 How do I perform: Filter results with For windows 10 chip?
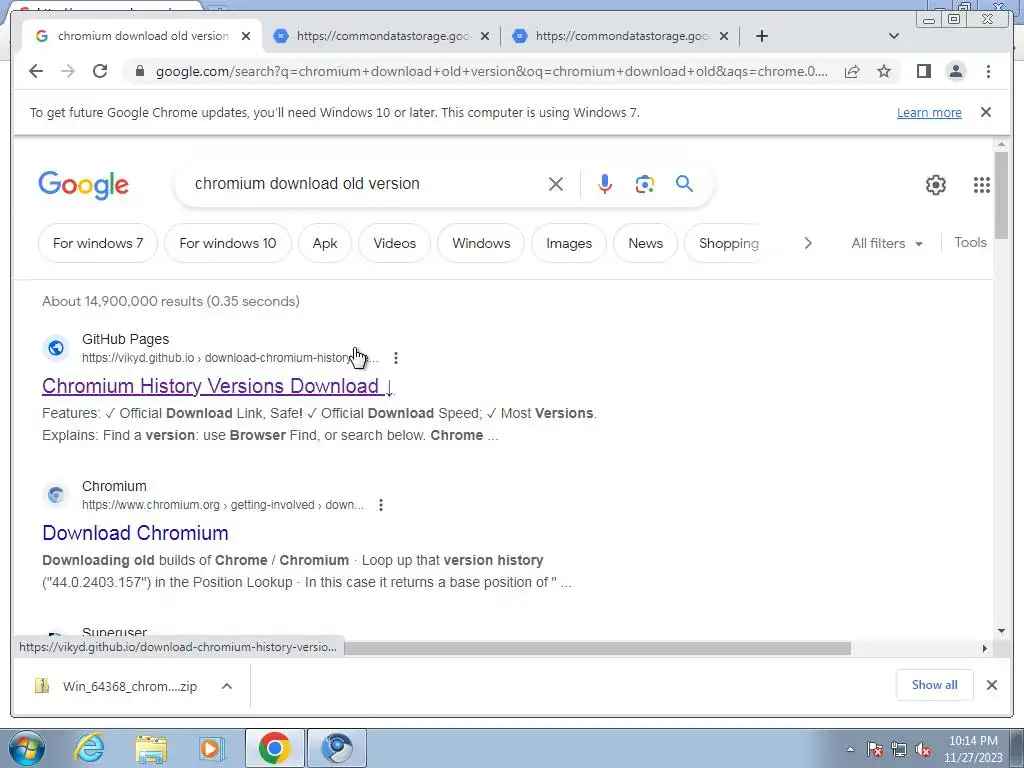[227, 243]
